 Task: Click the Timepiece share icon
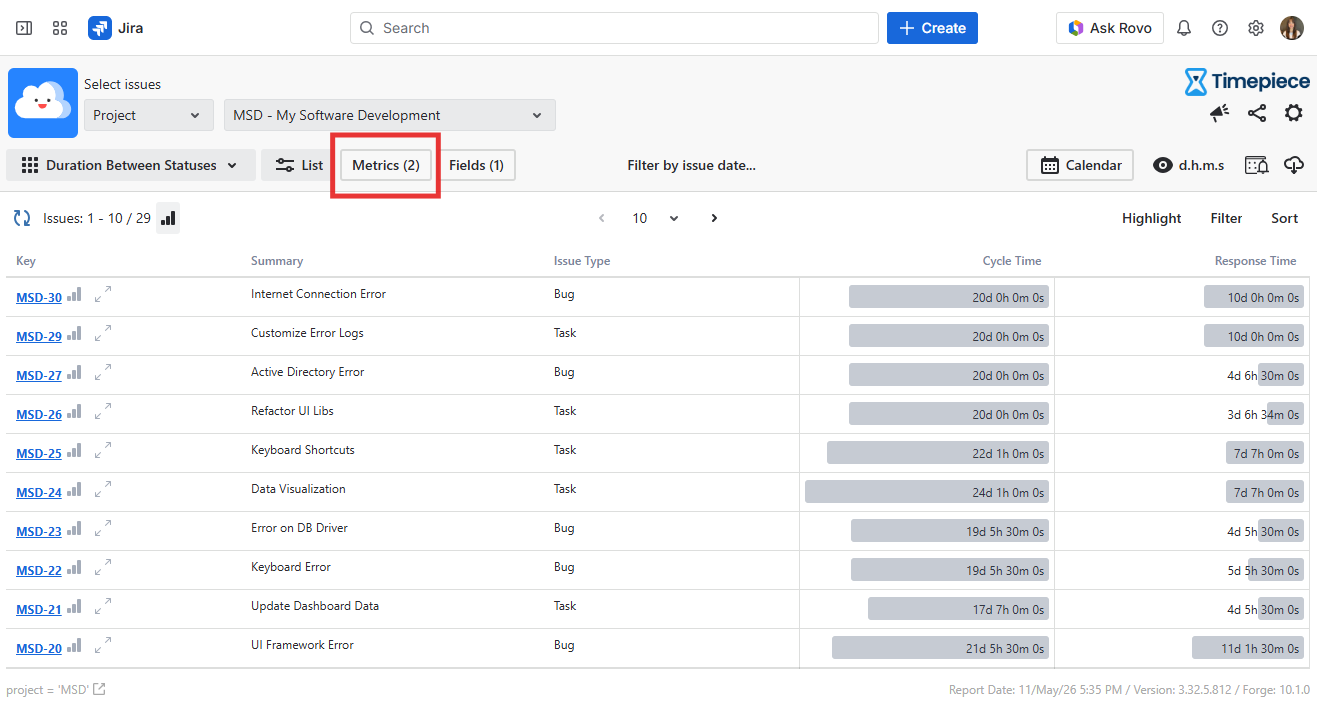pyautogui.click(x=1257, y=113)
